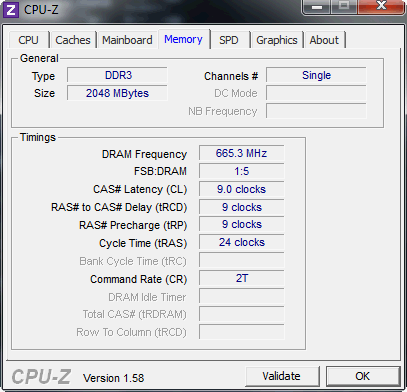Click the Command Rate (CR) label
The image size is (407, 392).
pos(139,279)
